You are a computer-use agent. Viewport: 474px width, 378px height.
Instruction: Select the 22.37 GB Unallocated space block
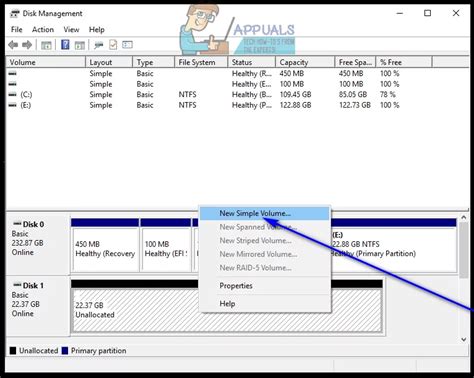[227, 306]
